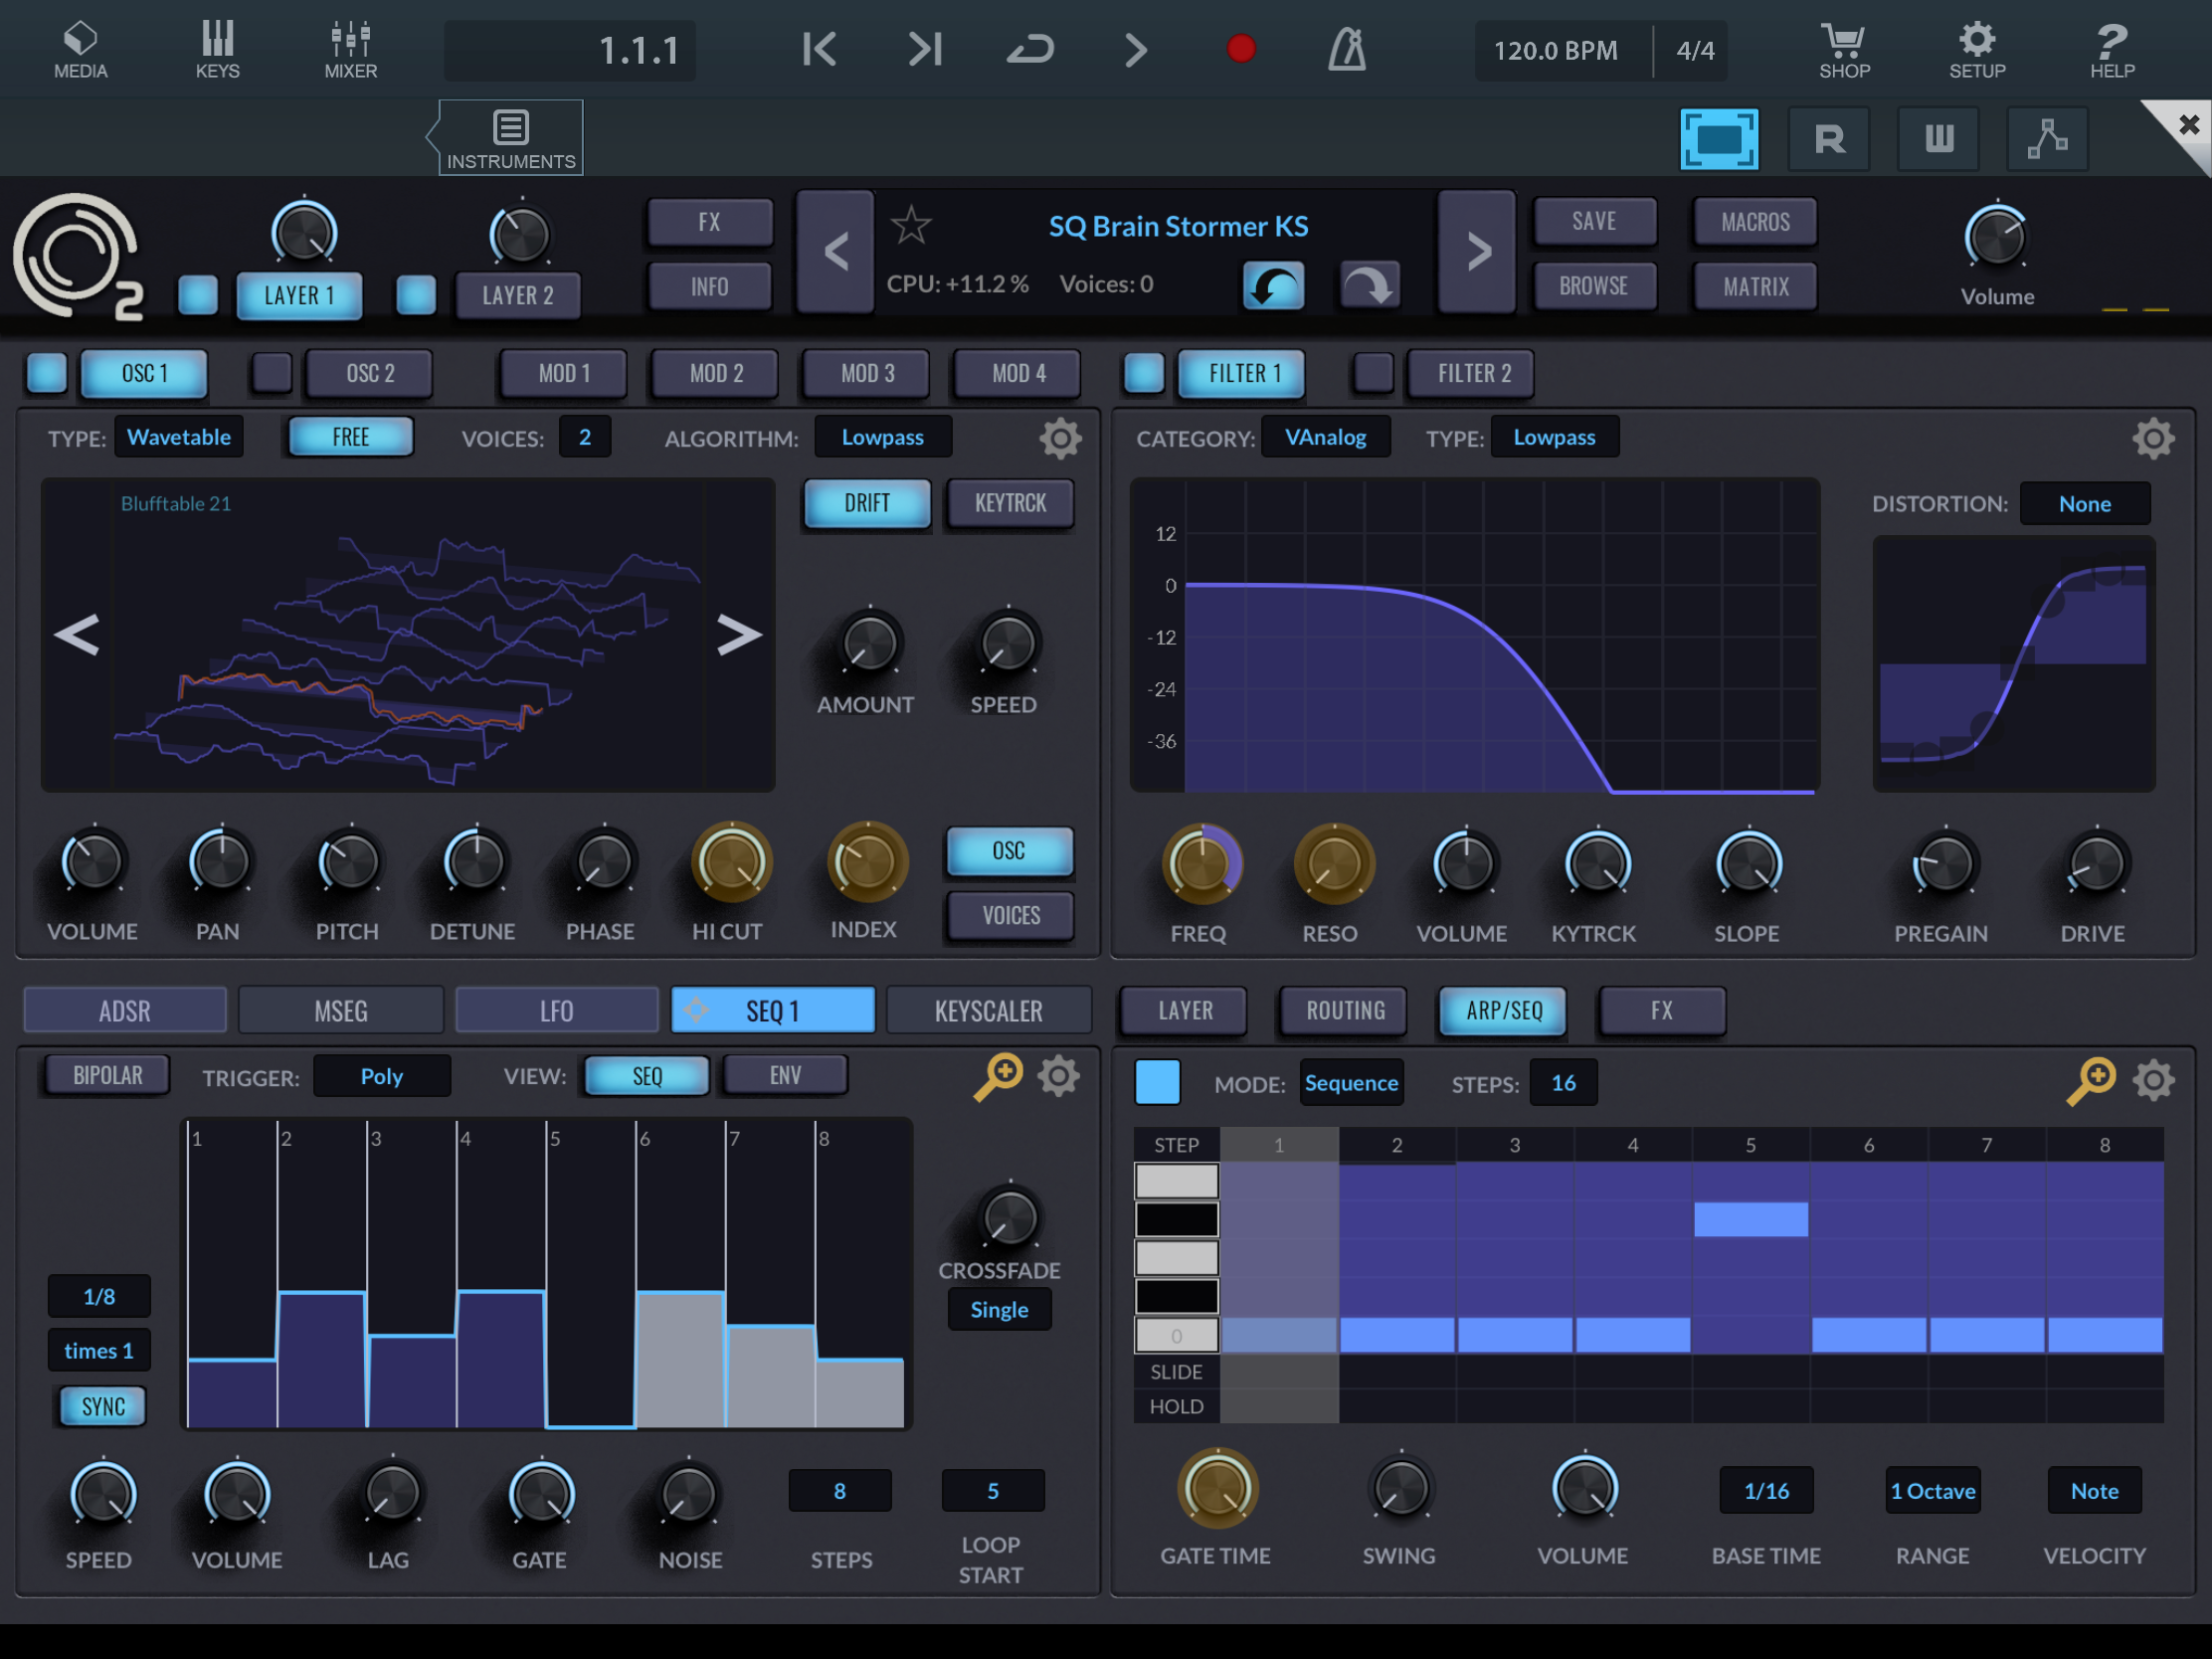Toggle the SYNC button in SEQ 1
2212x1659 pixels.
pos(102,1406)
